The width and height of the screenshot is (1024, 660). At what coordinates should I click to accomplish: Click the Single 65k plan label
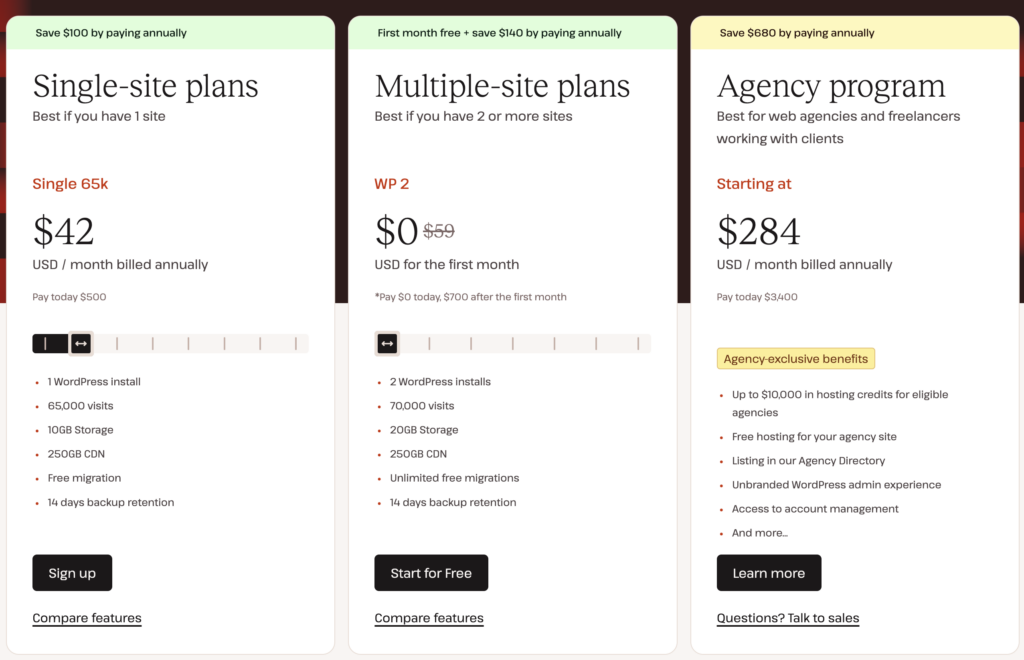pyautogui.click(x=71, y=184)
